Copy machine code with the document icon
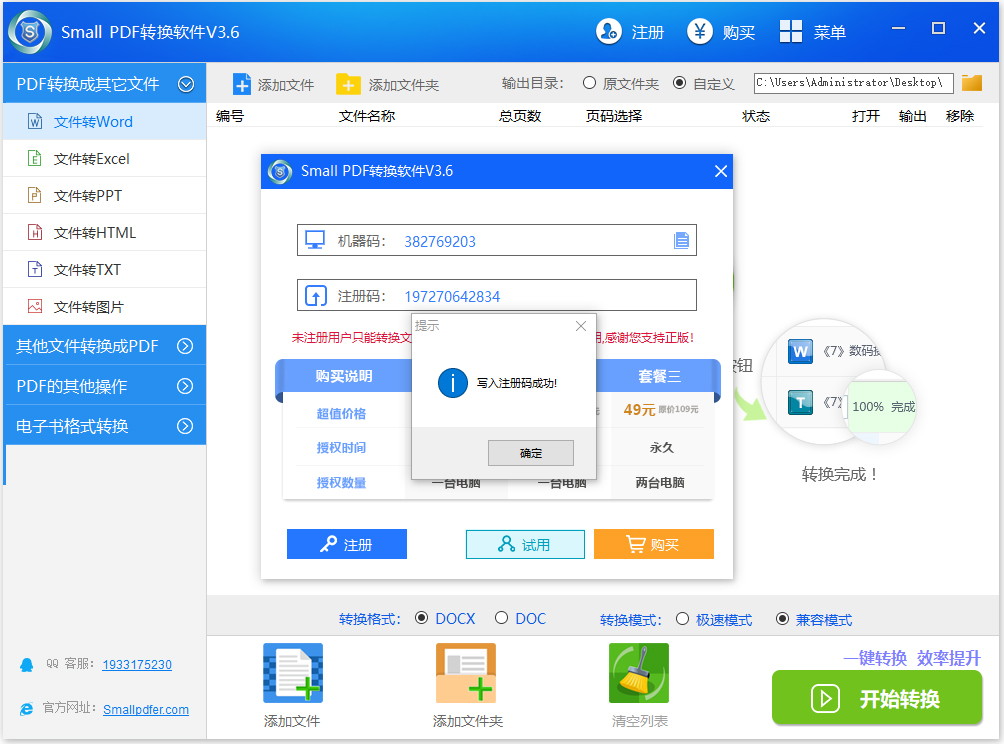1004x744 pixels. point(681,240)
